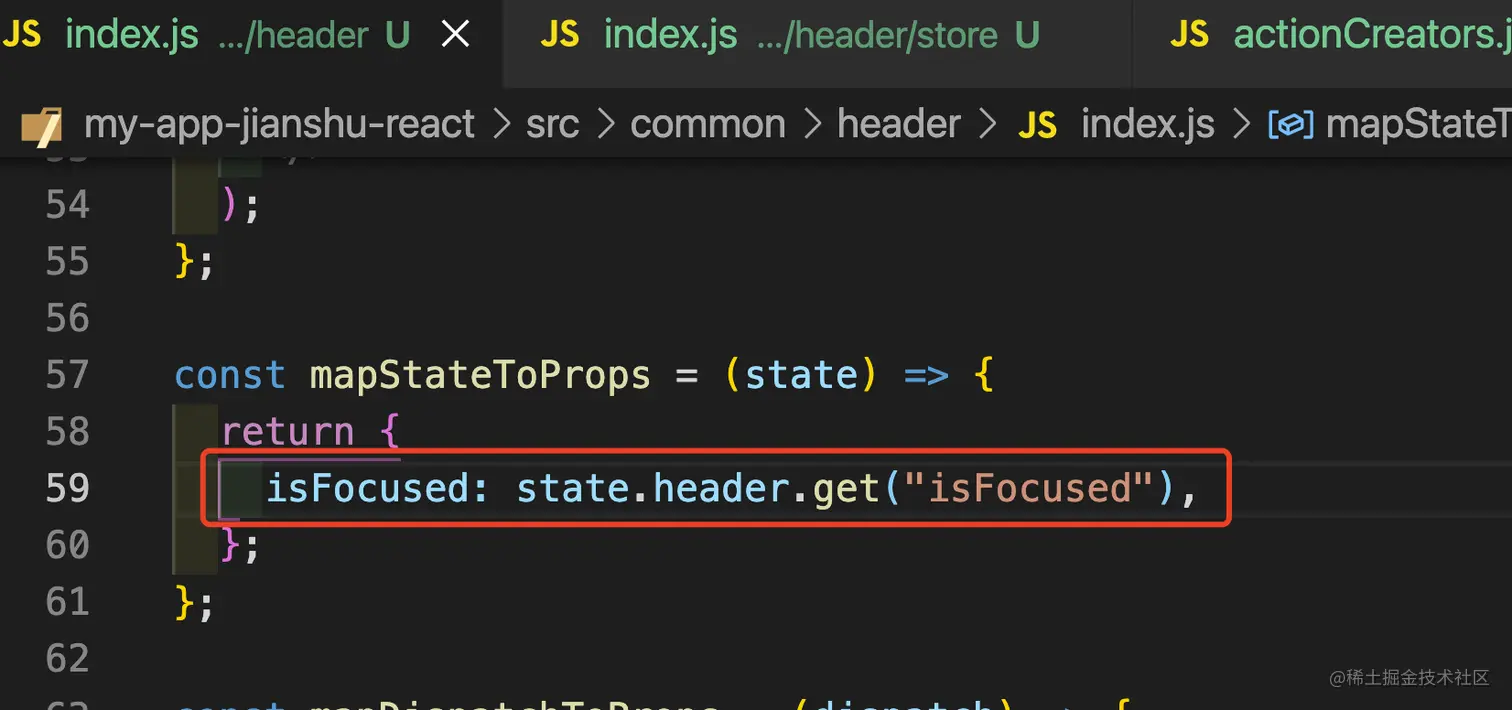The height and width of the screenshot is (710, 1512).
Task: Open the mapStateToProps symbol breadcrumb
Action: (1418, 125)
